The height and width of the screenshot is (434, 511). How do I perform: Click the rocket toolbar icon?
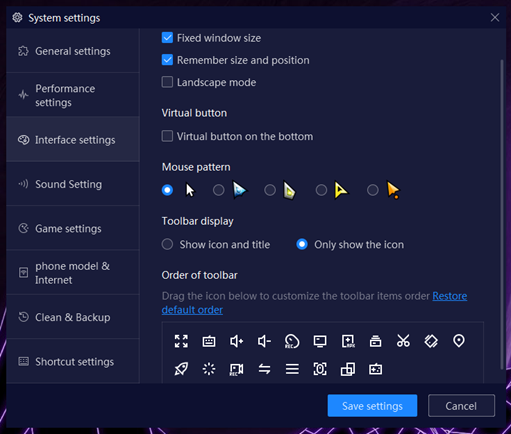coord(181,369)
